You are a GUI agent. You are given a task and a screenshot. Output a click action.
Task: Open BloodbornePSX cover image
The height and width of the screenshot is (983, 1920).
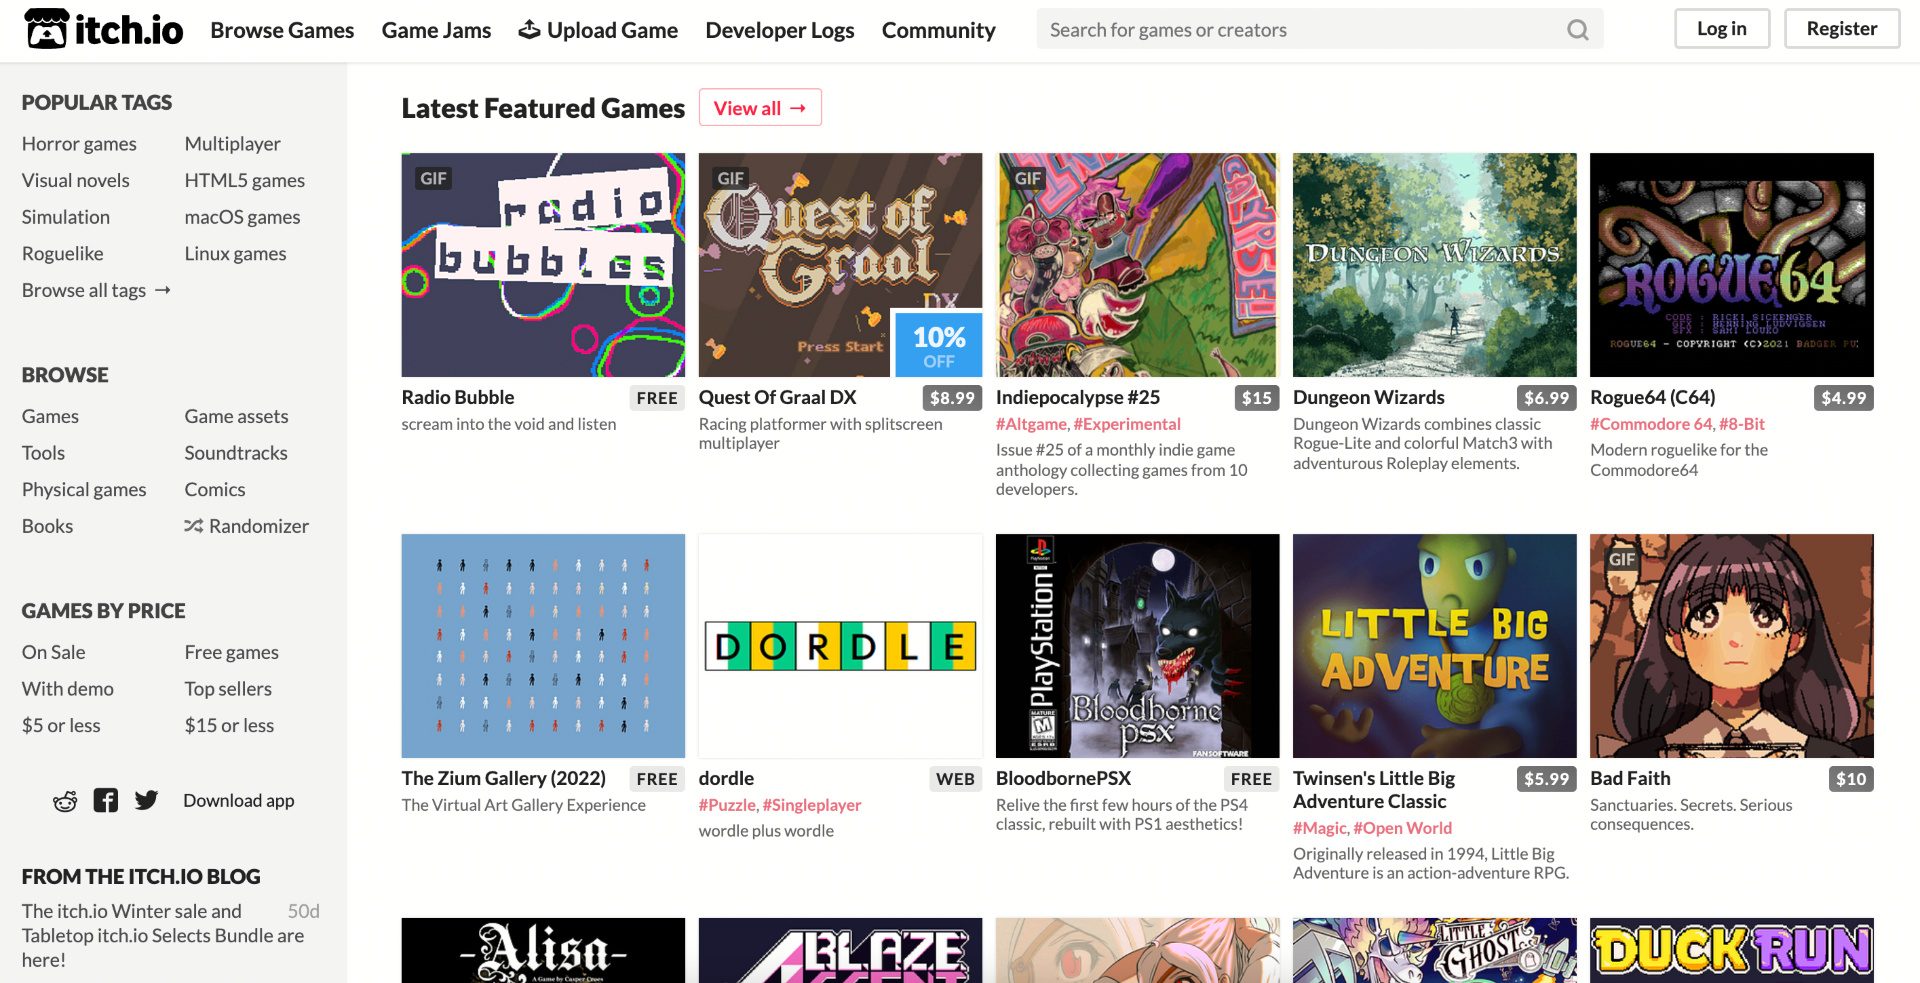coord(1137,646)
